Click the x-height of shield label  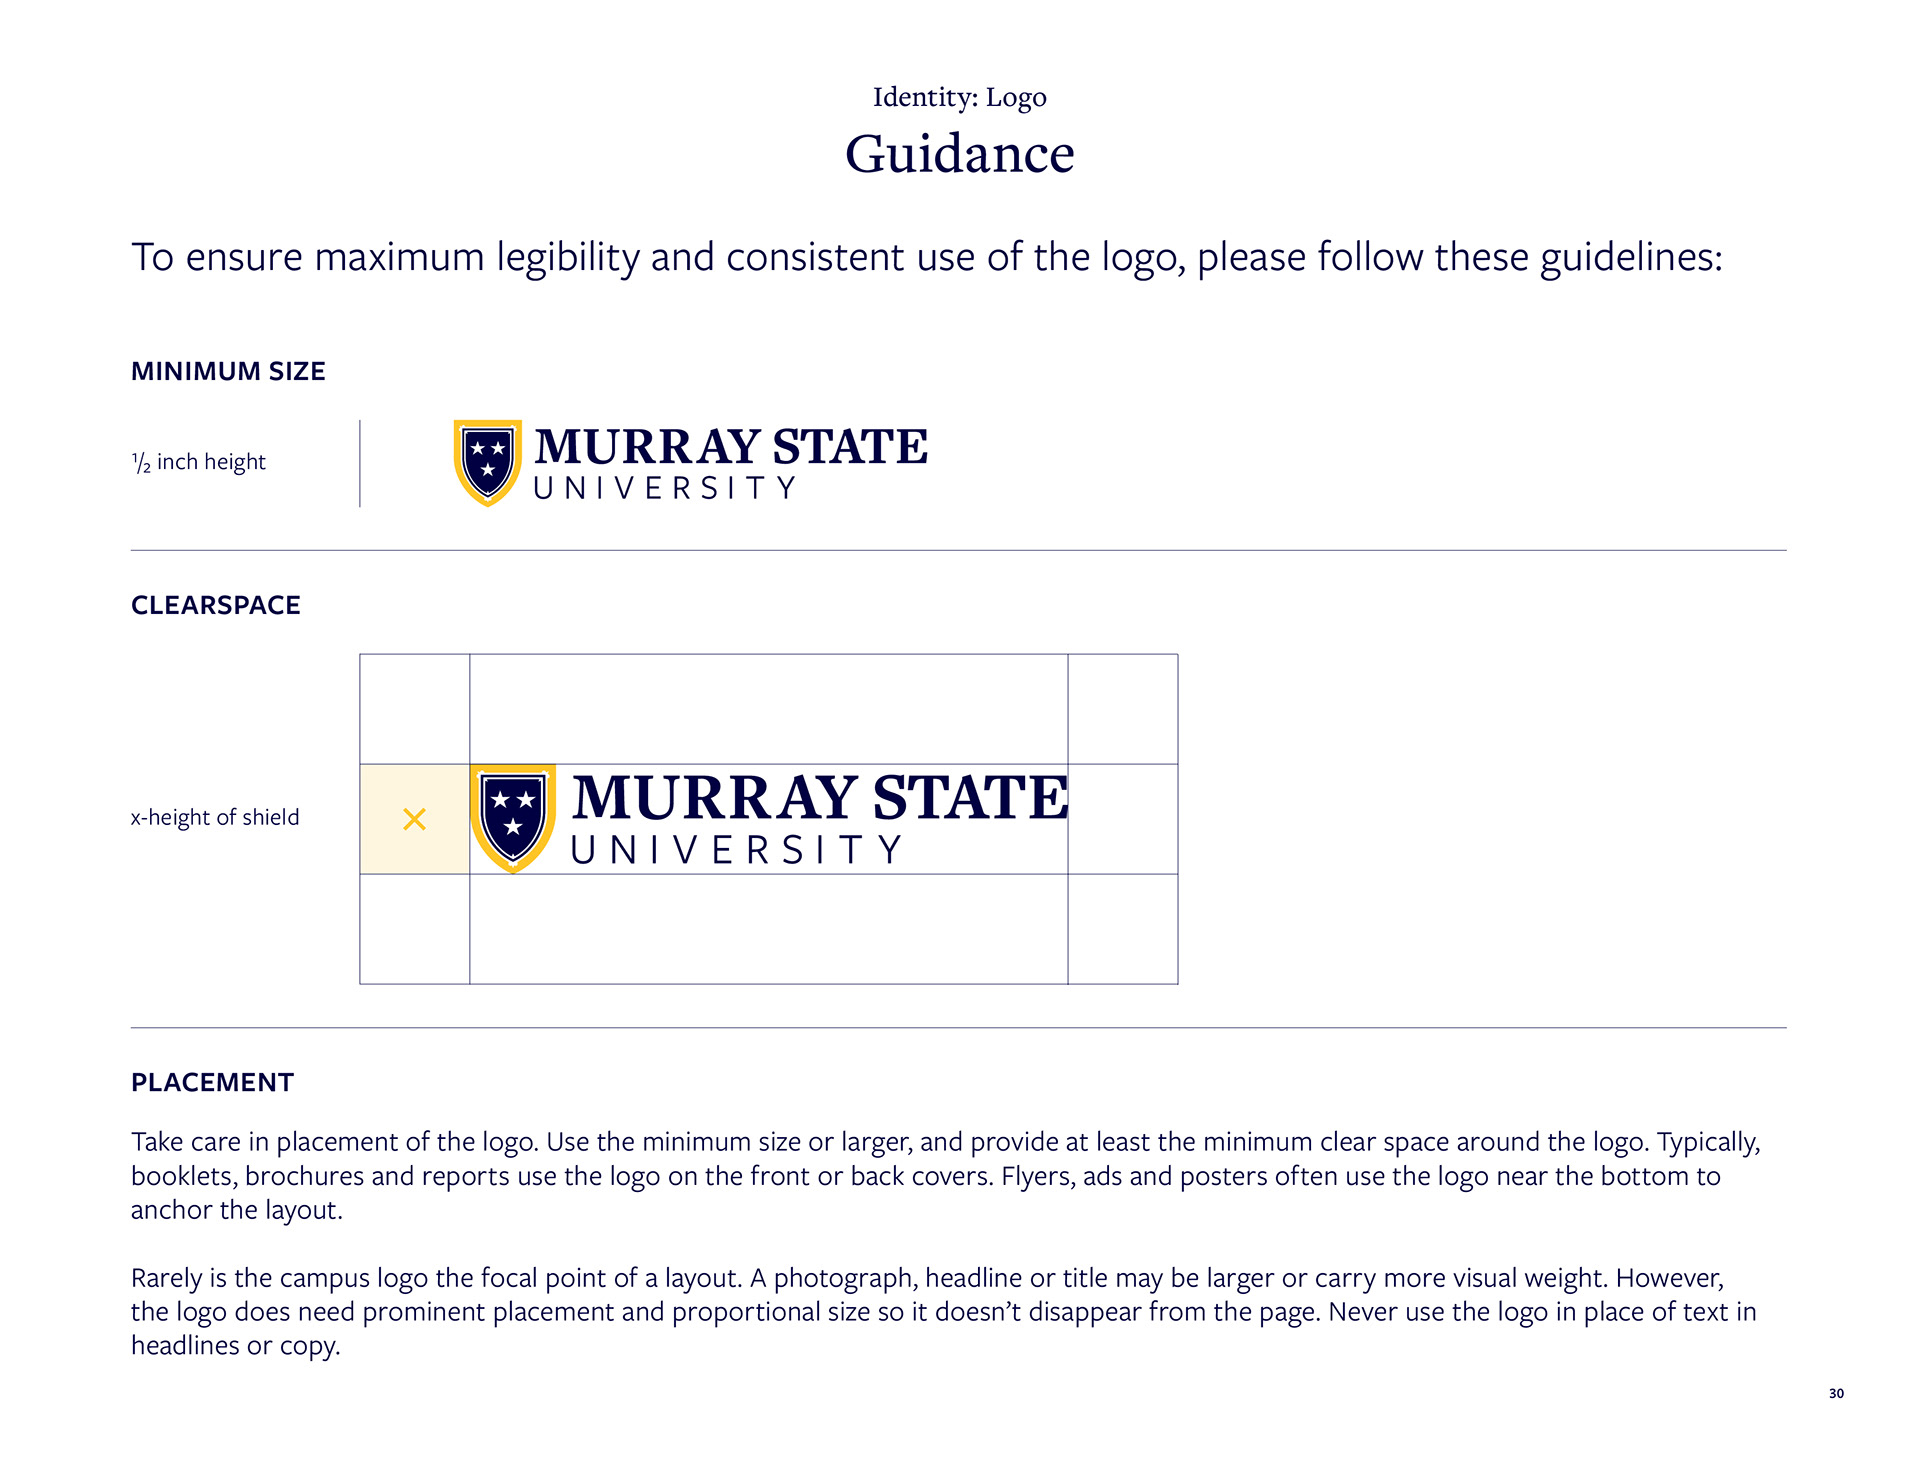tap(215, 817)
